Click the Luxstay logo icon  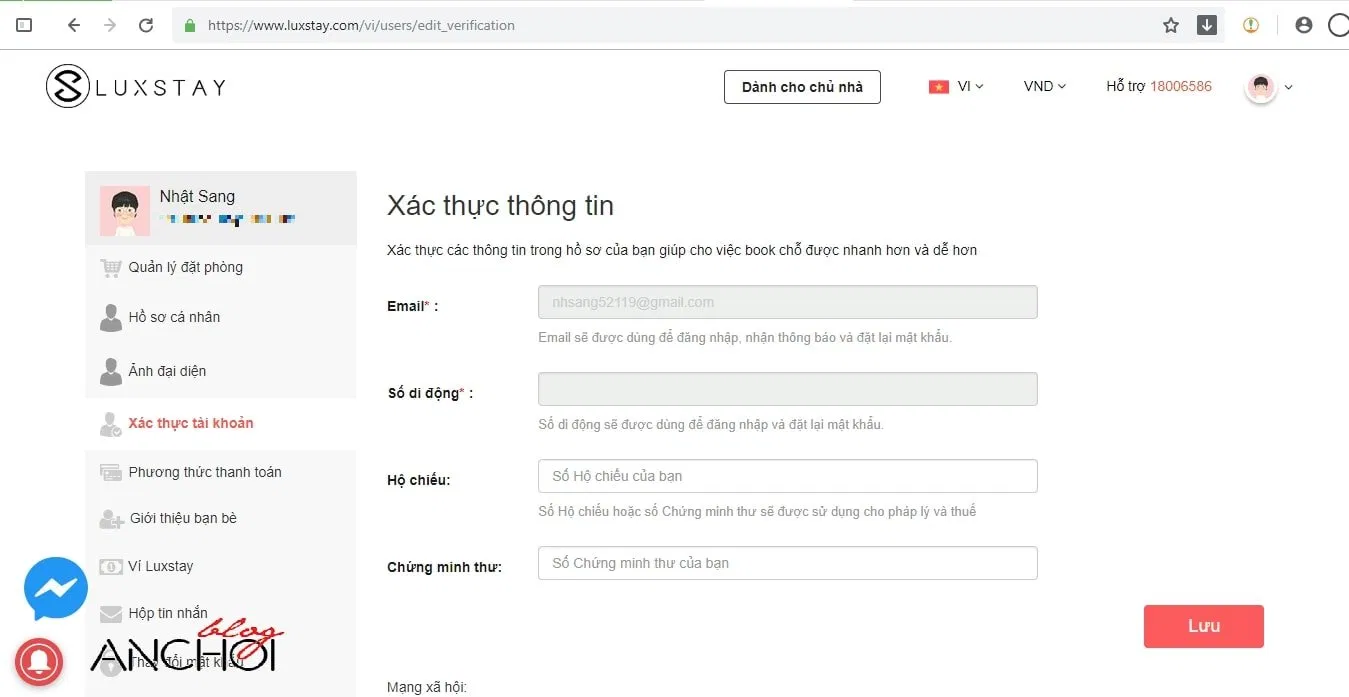click(x=68, y=87)
